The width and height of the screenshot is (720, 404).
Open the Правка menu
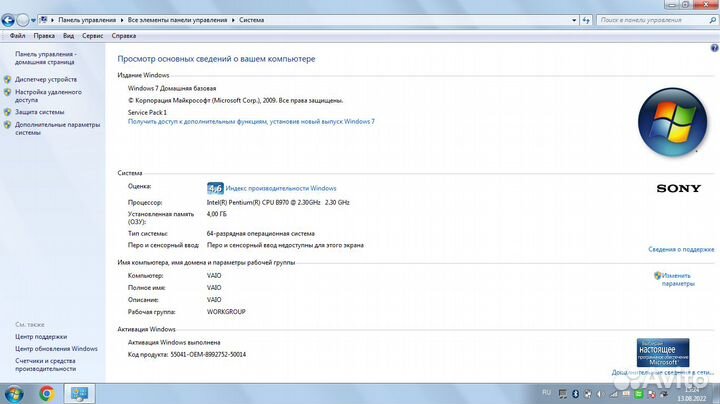(x=44, y=36)
